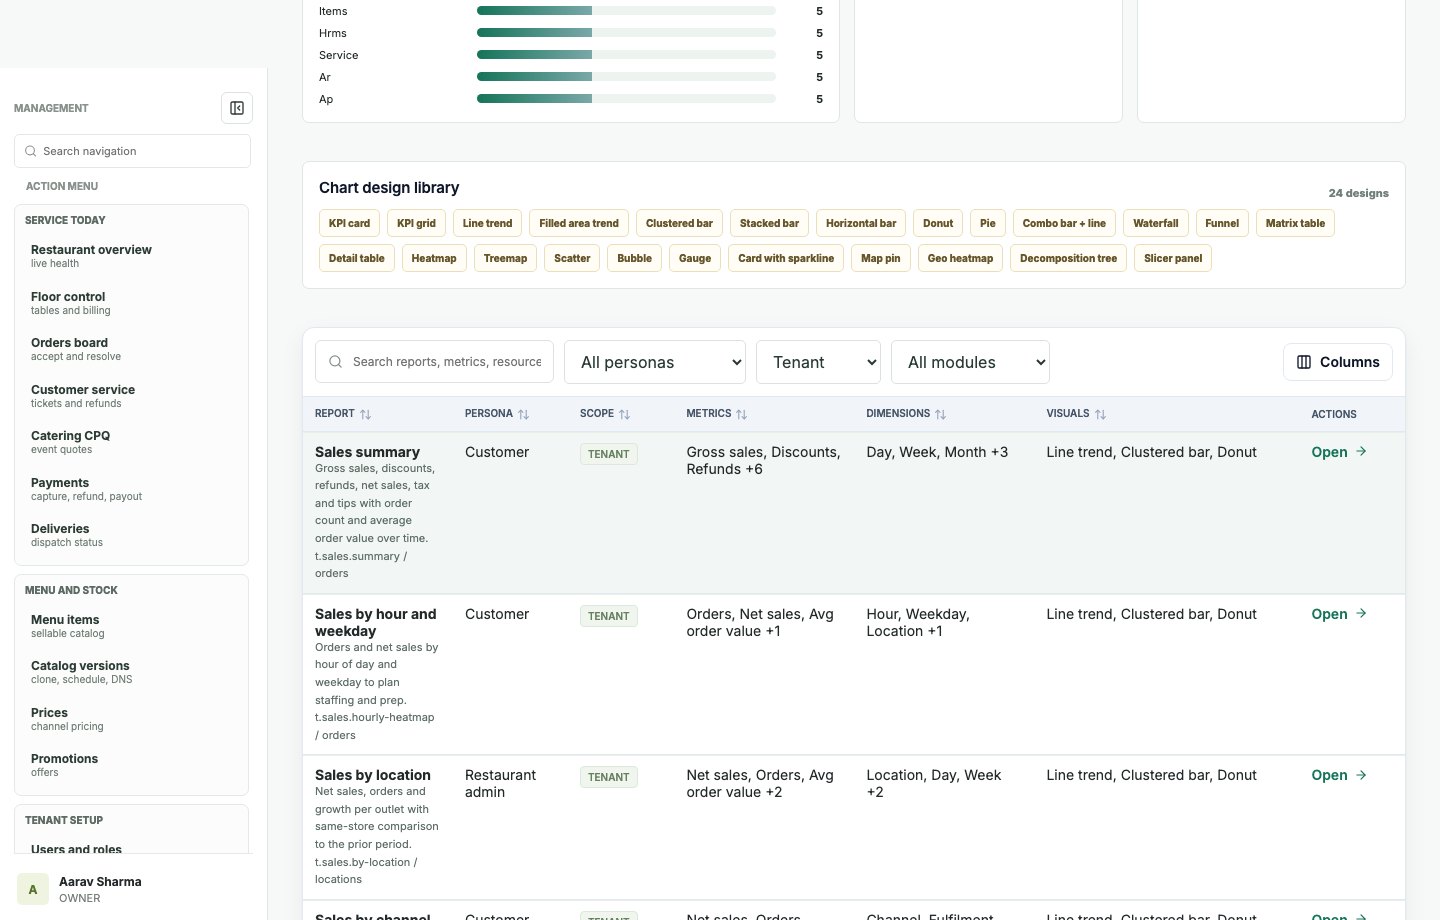Pick the Donut chart chip
This screenshot has width=1440, height=920.
click(x=938, y=223)
